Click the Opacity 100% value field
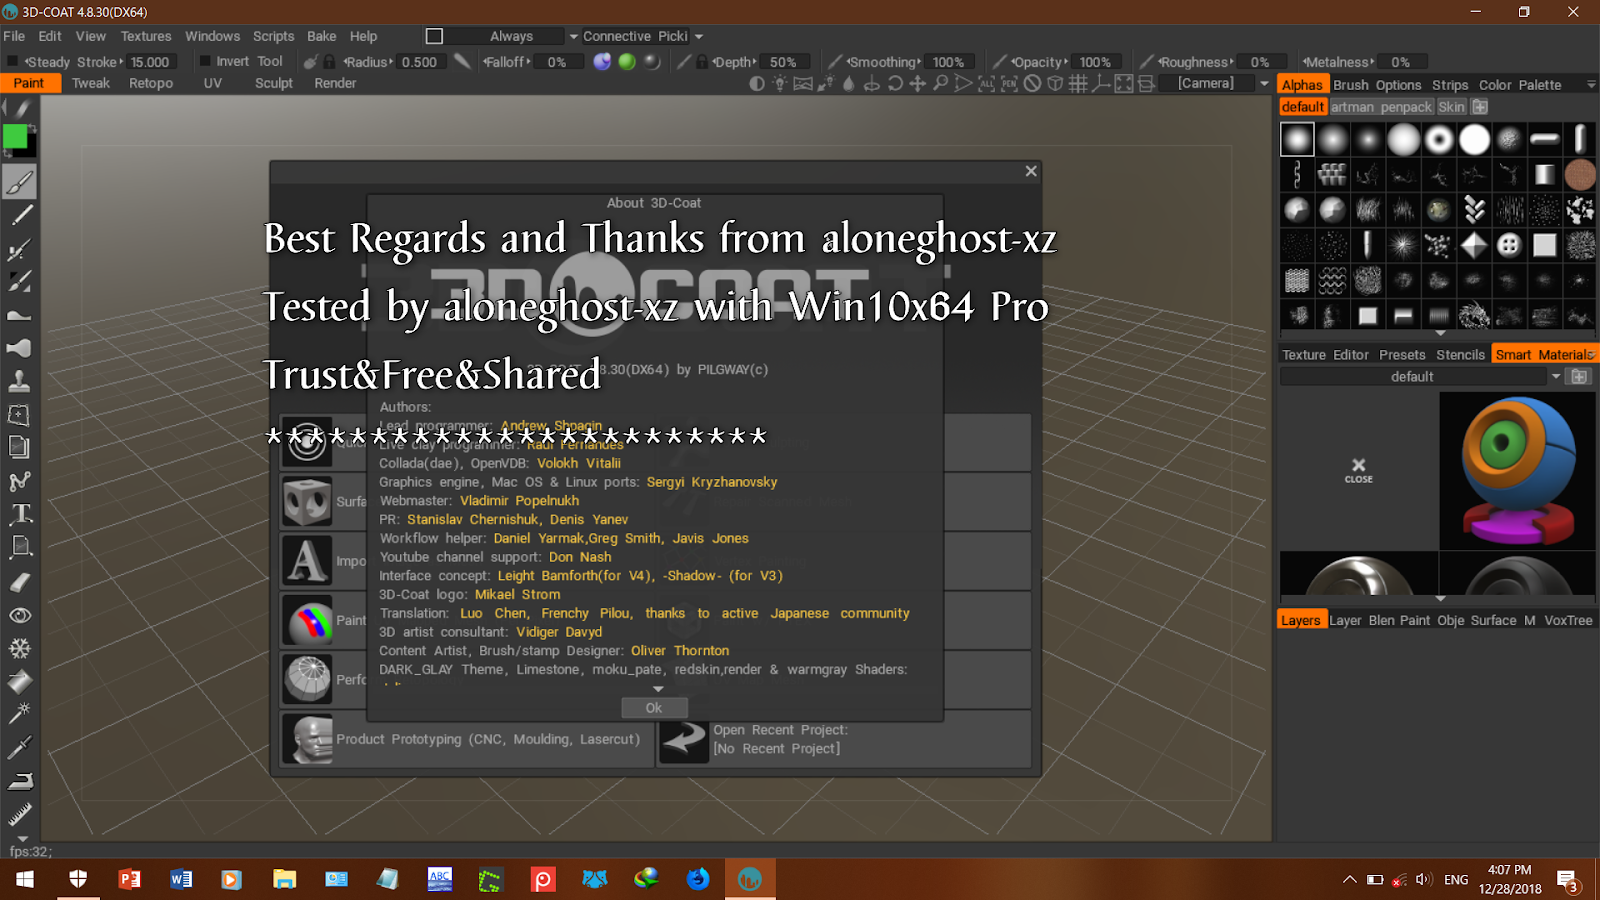The height and width of the screenshot is (900, 1600). [x=1095, y=62]
